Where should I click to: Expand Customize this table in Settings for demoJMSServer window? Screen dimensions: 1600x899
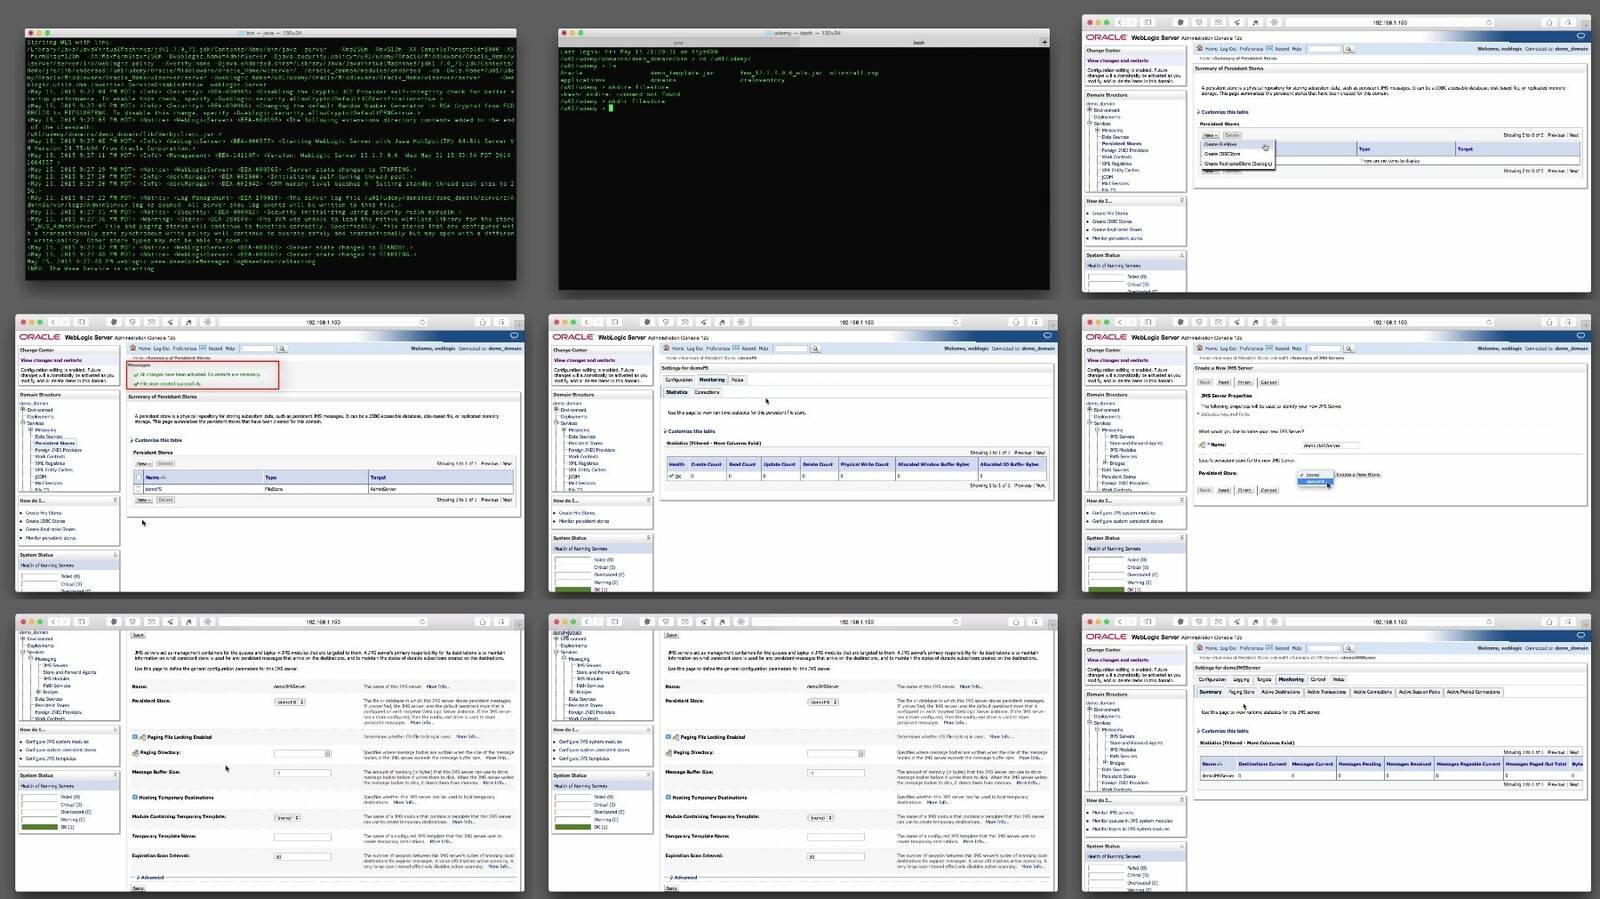(1224, 731)
